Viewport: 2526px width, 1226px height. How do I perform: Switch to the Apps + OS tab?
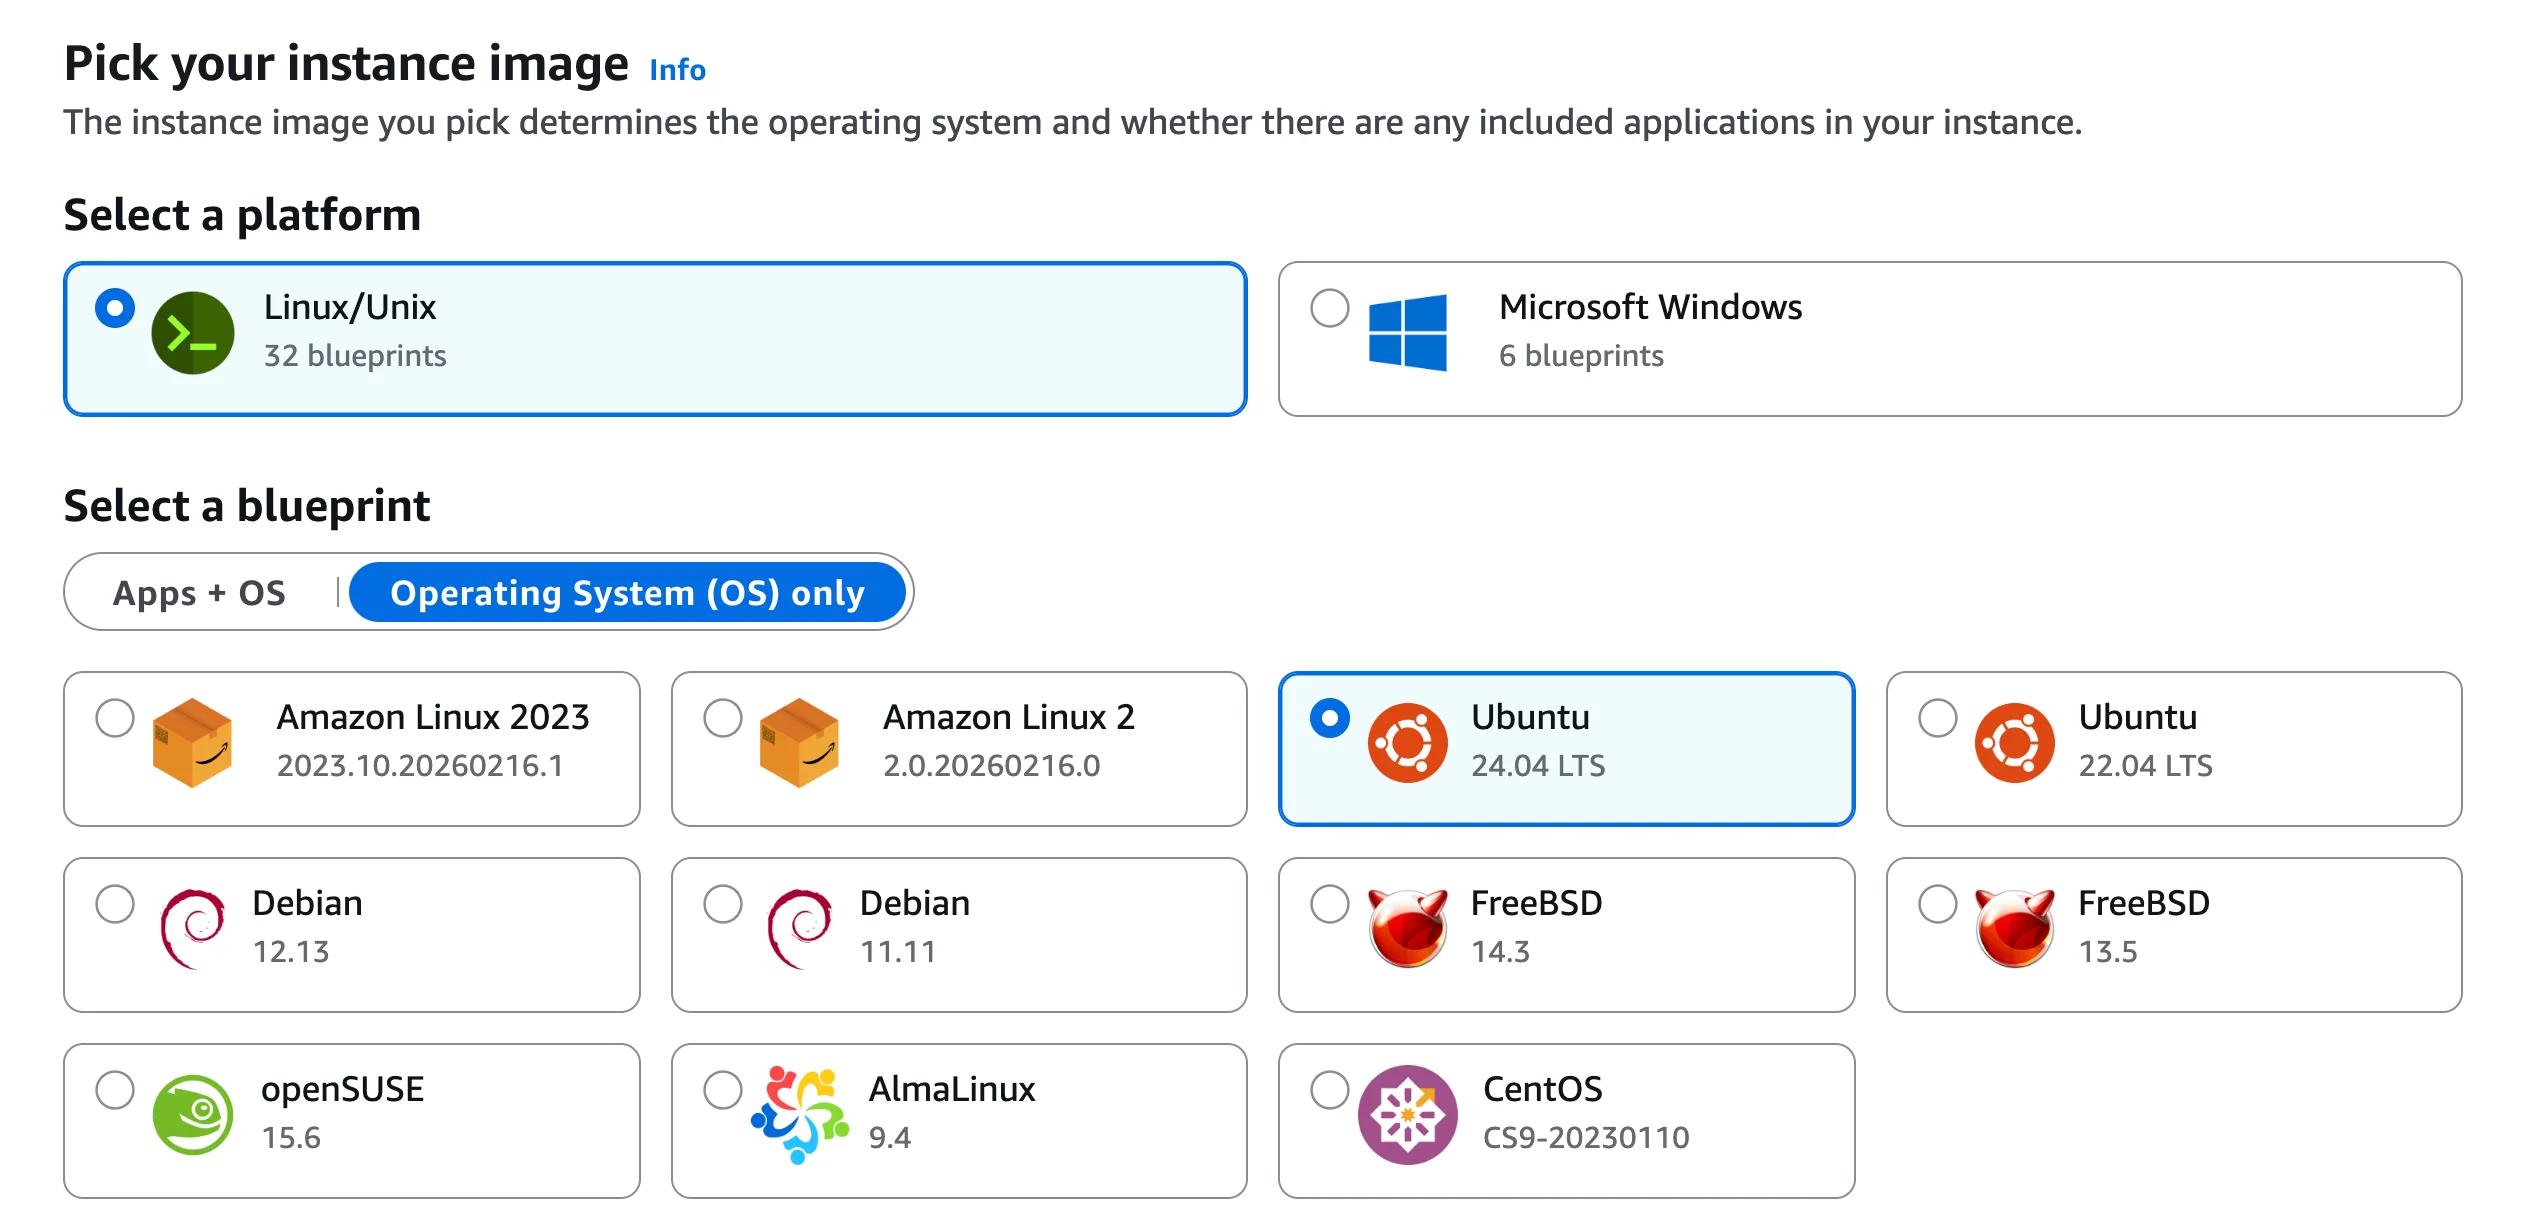pos(198,592)
